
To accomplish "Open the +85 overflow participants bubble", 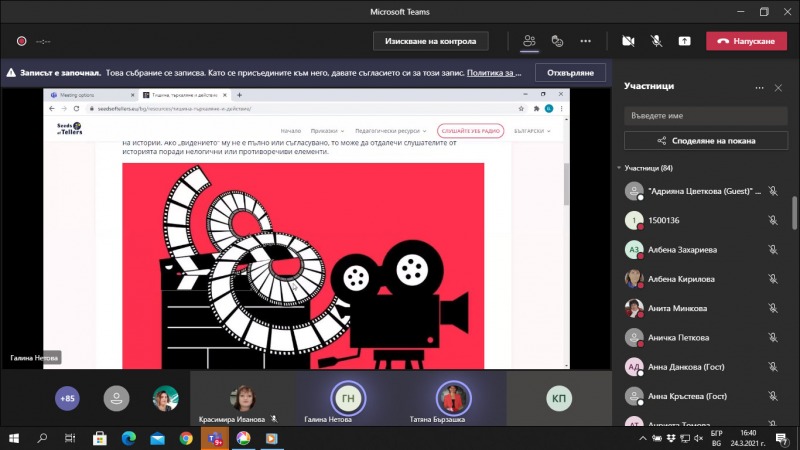I will 67,398.
